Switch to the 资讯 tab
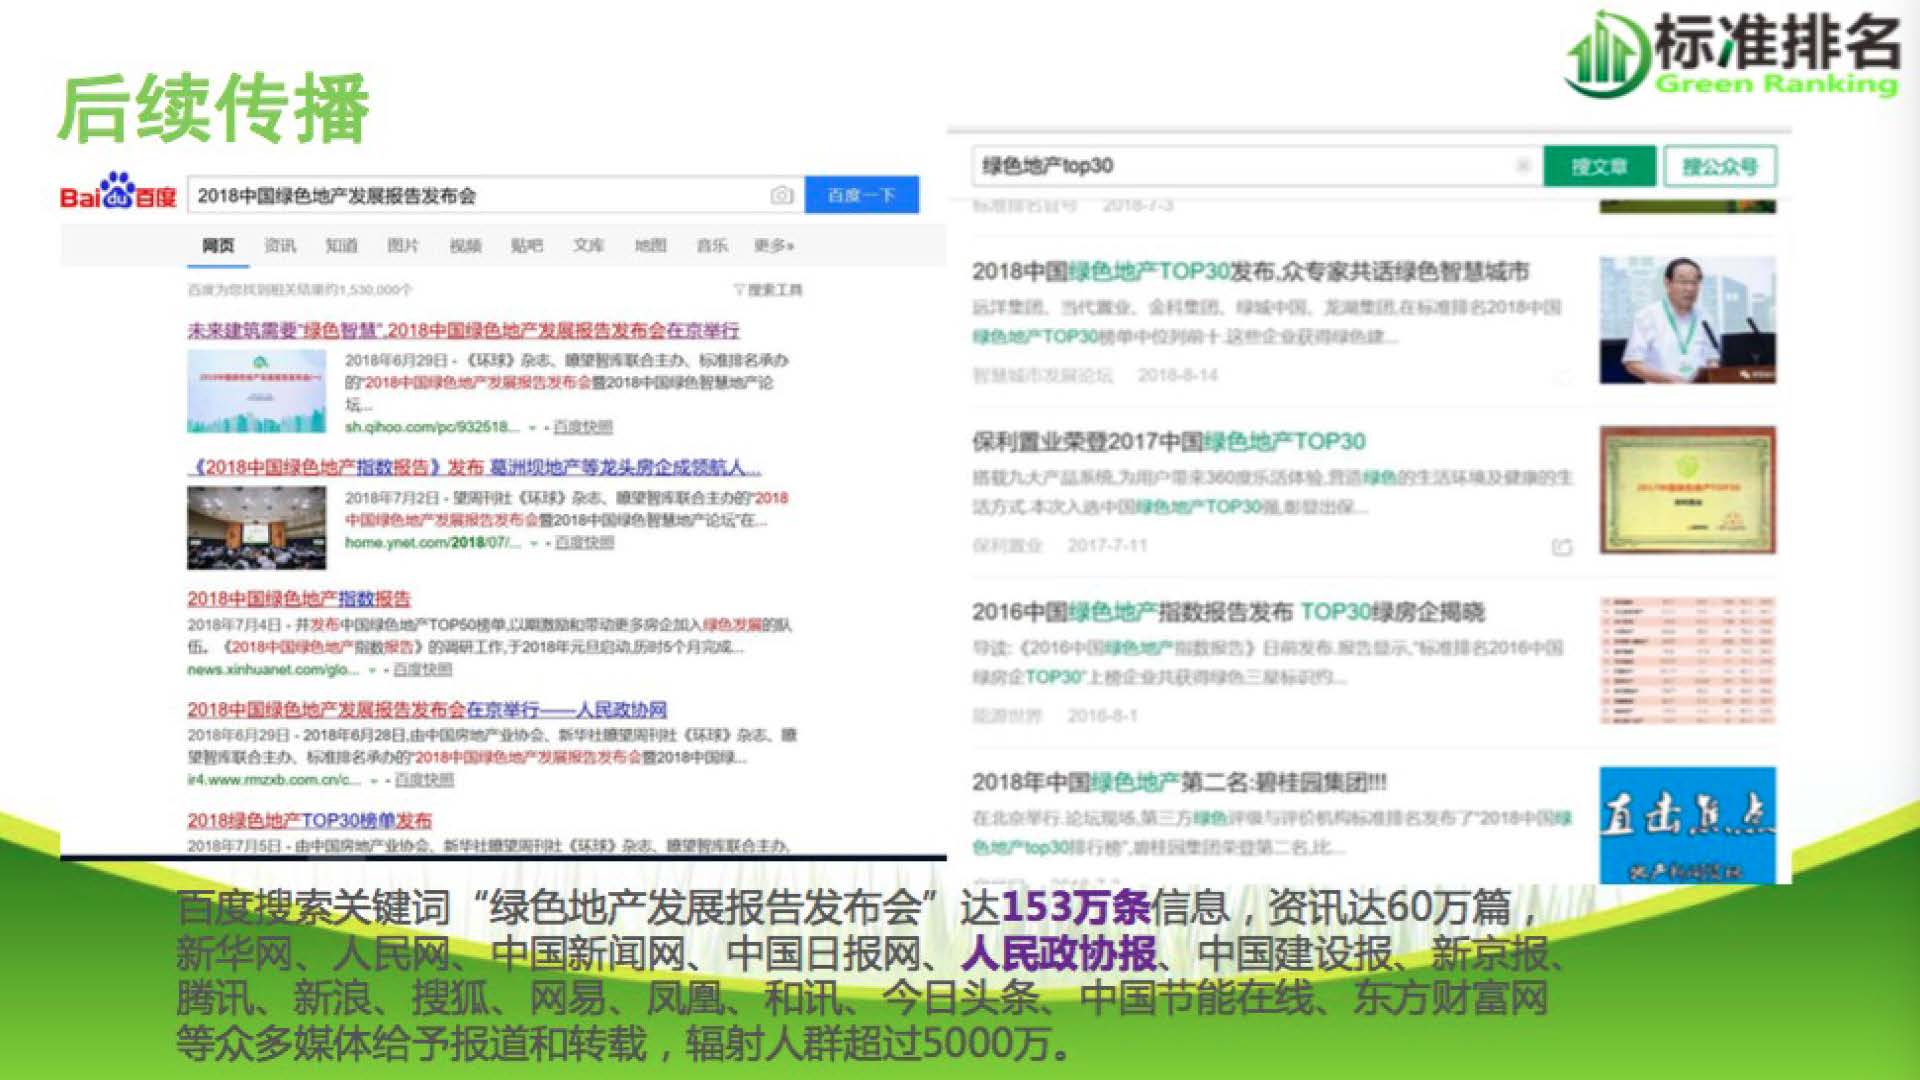 pos(280,246)
